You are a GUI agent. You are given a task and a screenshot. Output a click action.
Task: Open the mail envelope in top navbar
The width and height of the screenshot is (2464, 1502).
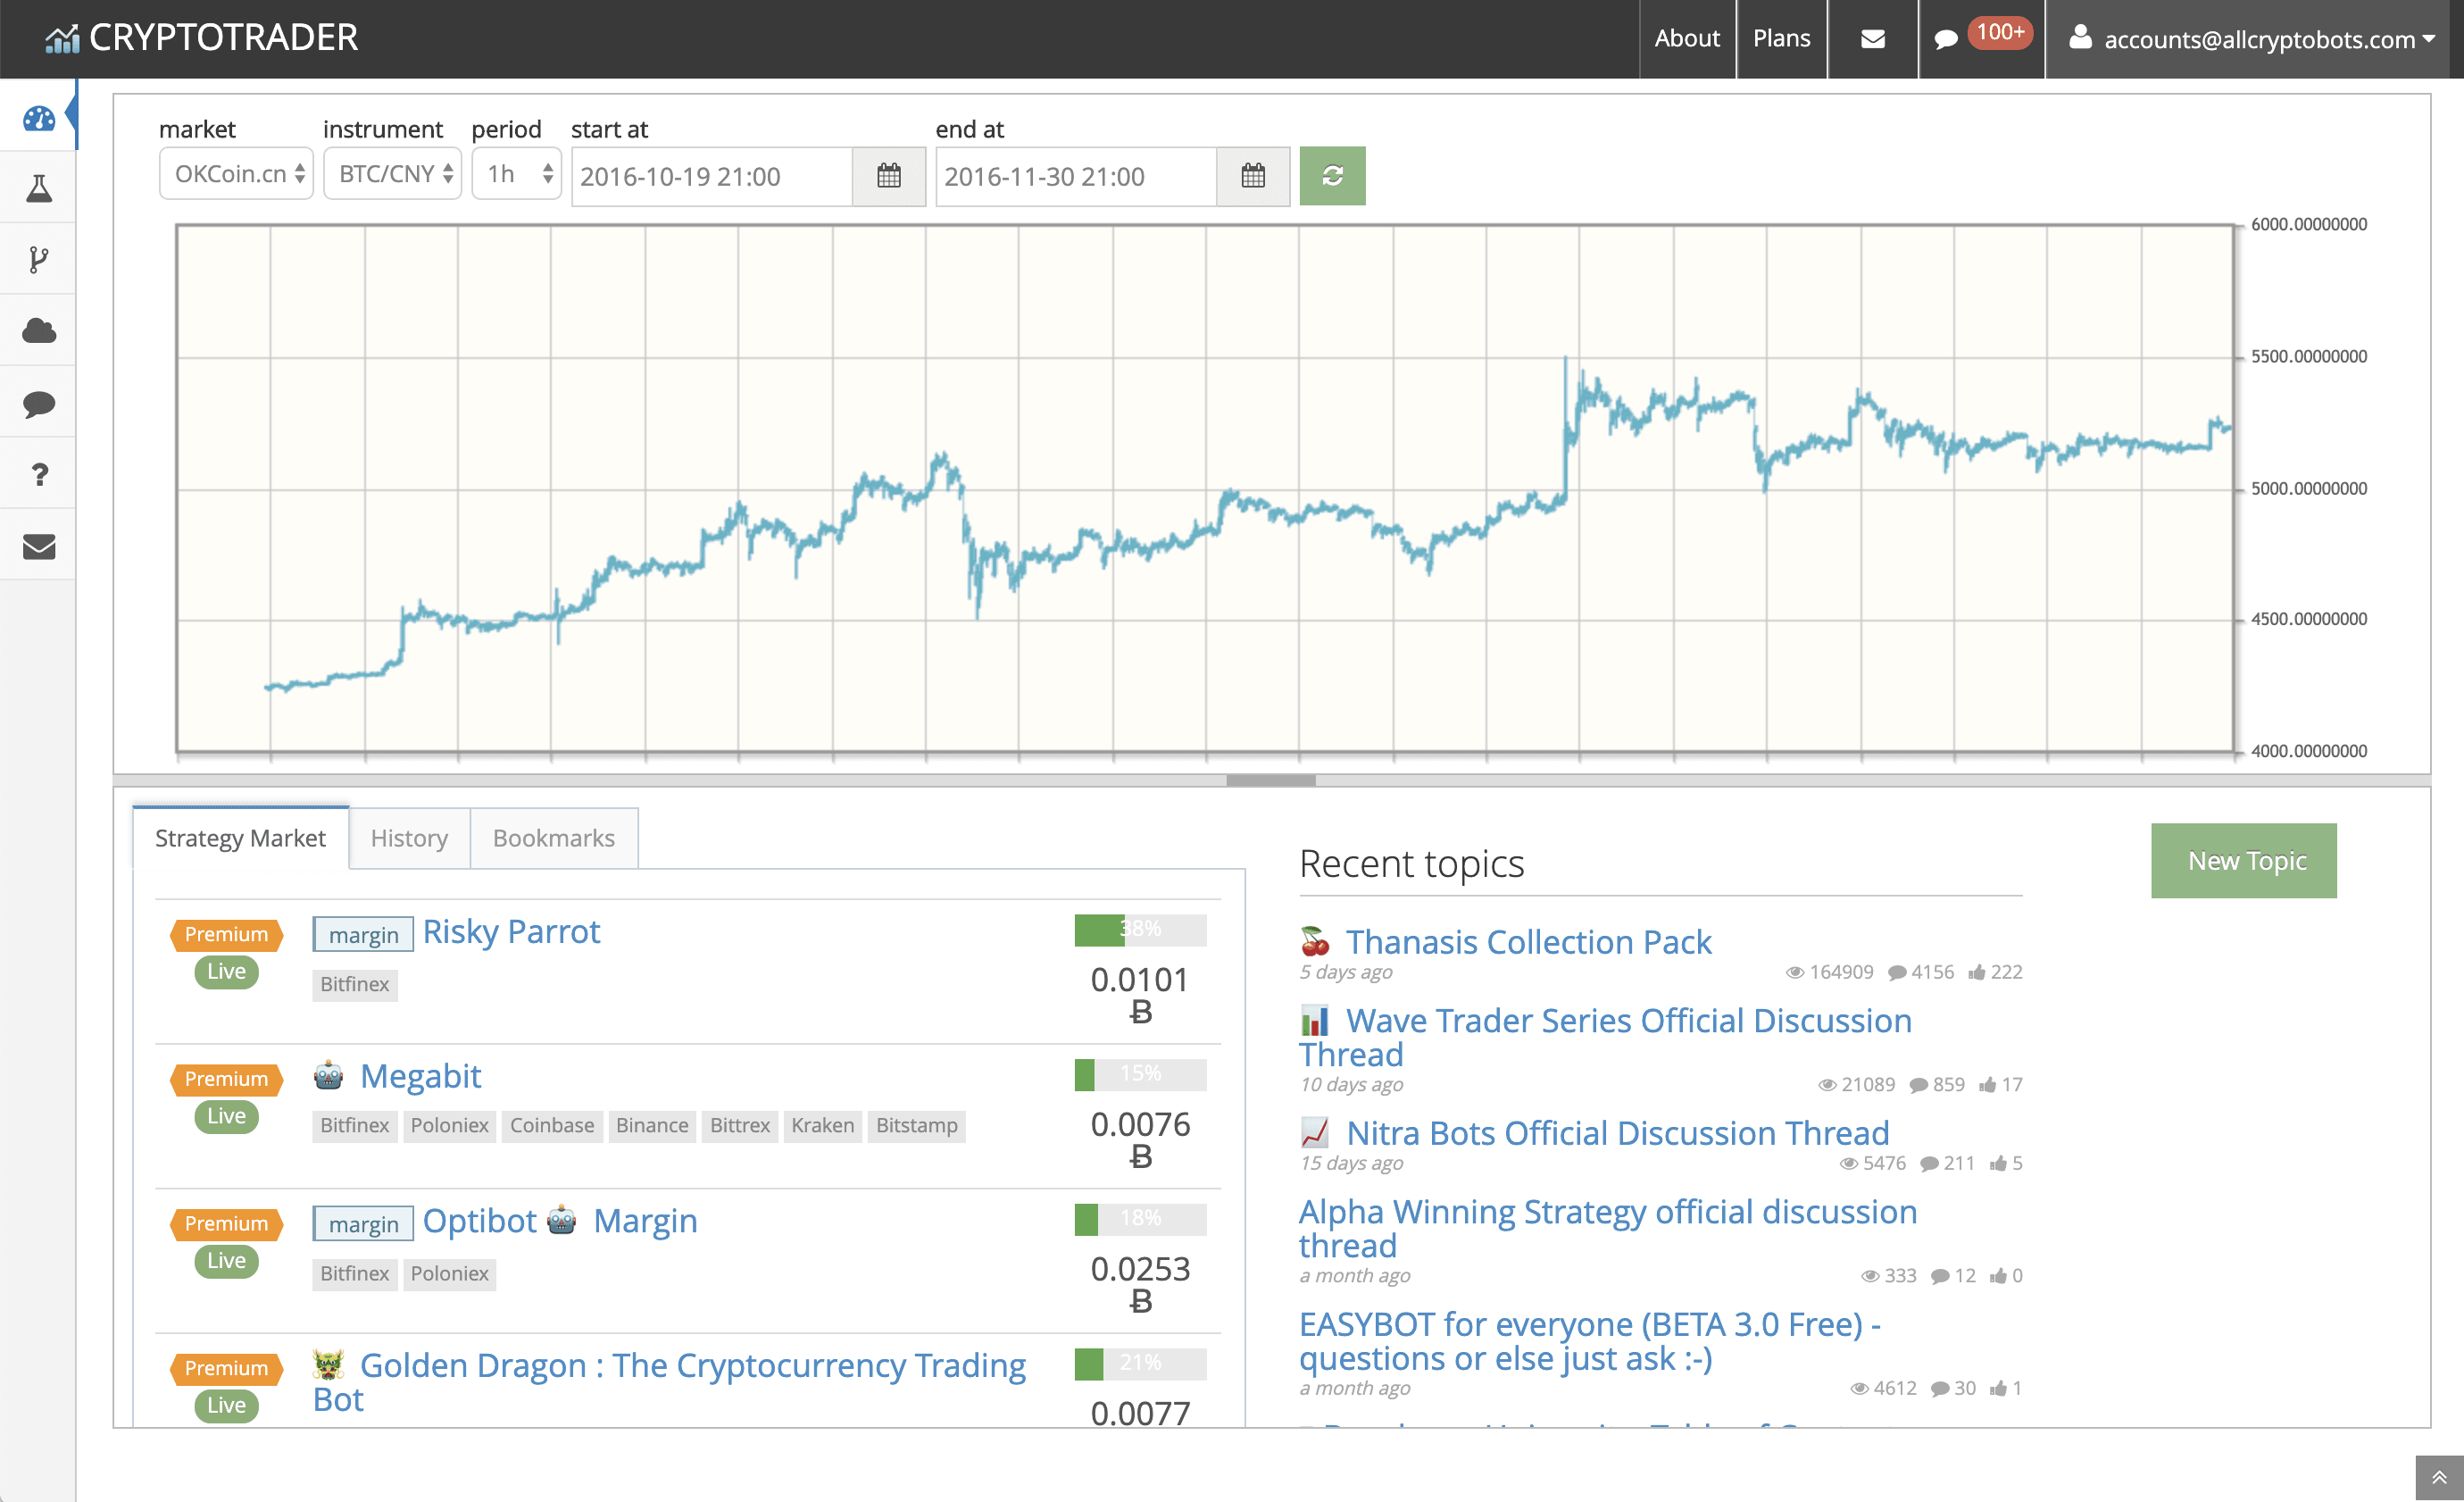click(1872, 39)
